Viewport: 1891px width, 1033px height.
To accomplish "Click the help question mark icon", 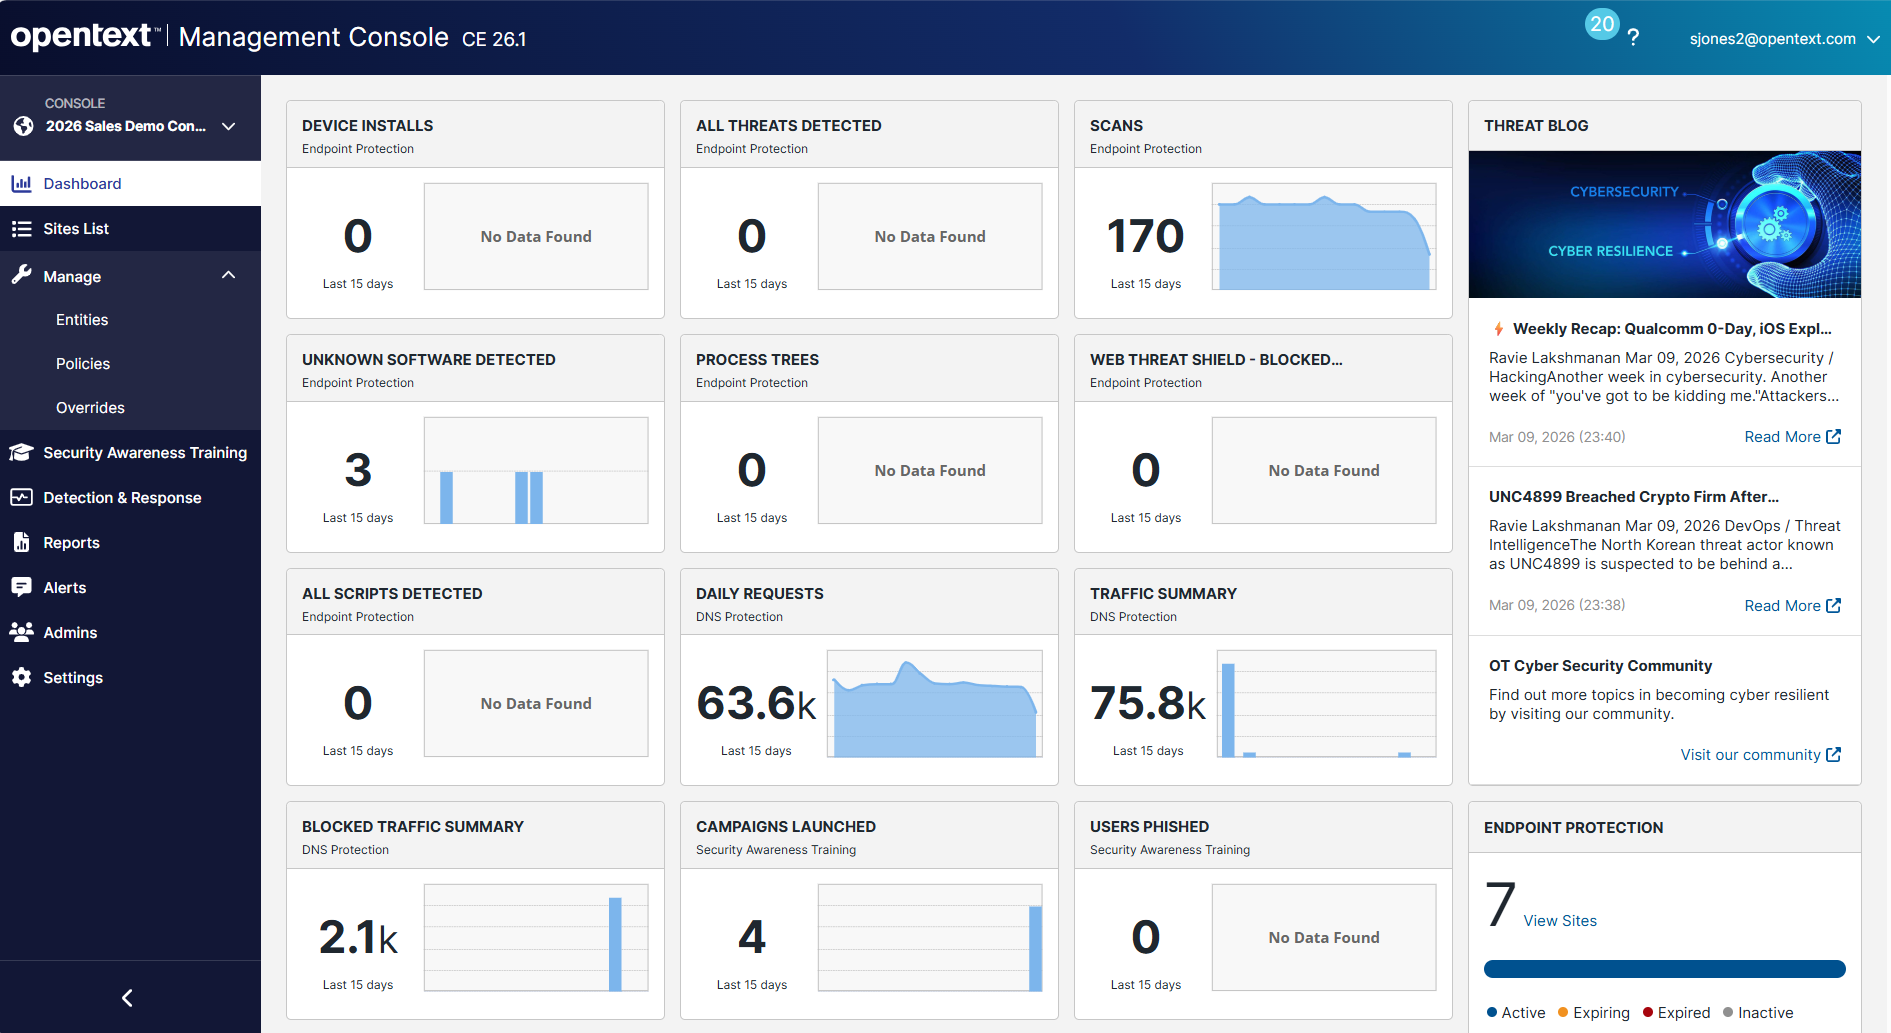I will tap(1633, 37).
